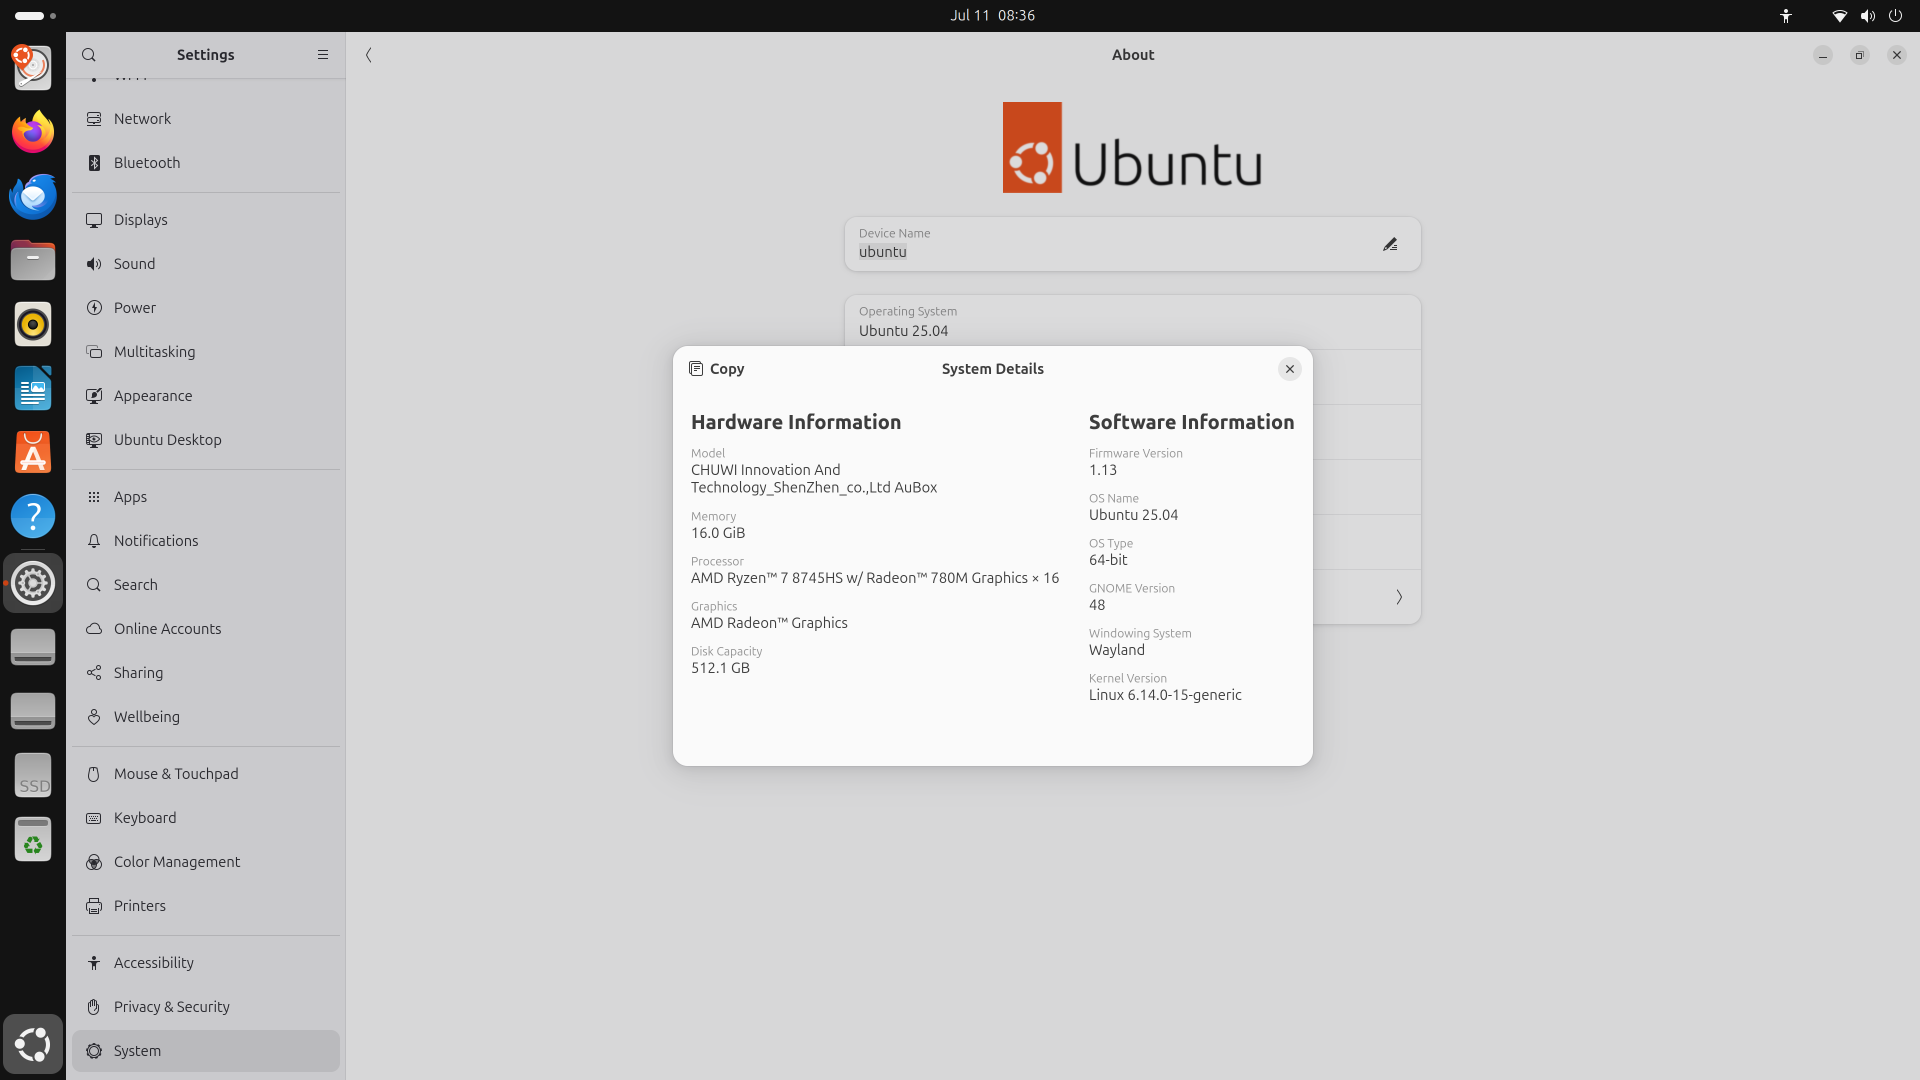Click the Device Name field 'ubuntu'
This screenshot has height=1080, width=1920.
[x=1132, y=244]
